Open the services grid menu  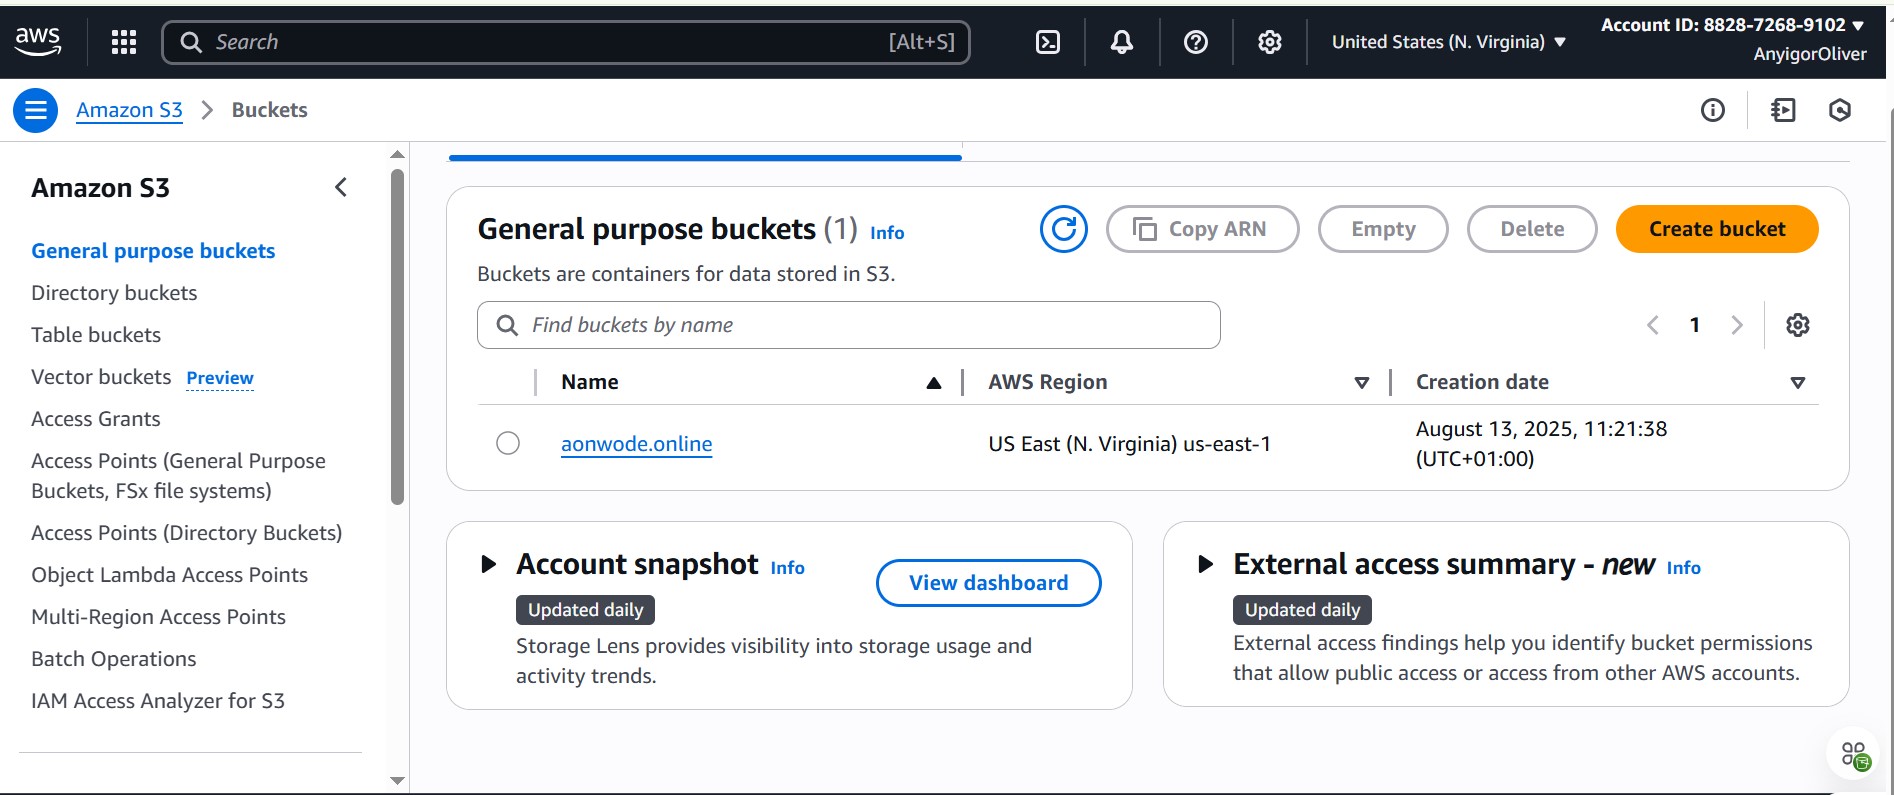coord(124,42)
